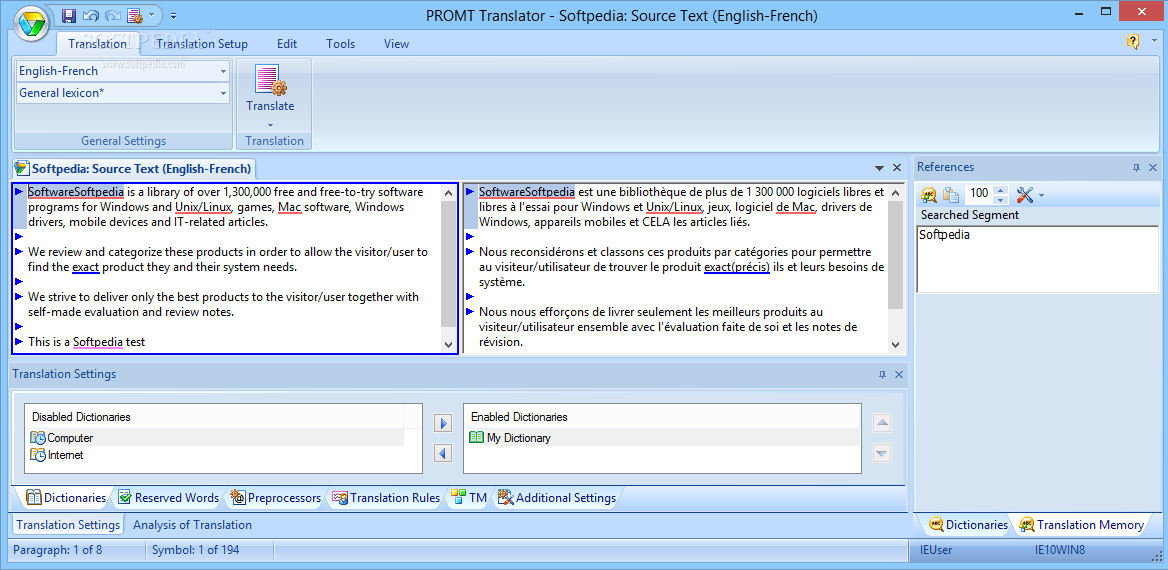The width and height of the screenshot is (1168, 570).
Task: Click 'Paragraph: 1 of 8' in status bar
Action: 59,551
